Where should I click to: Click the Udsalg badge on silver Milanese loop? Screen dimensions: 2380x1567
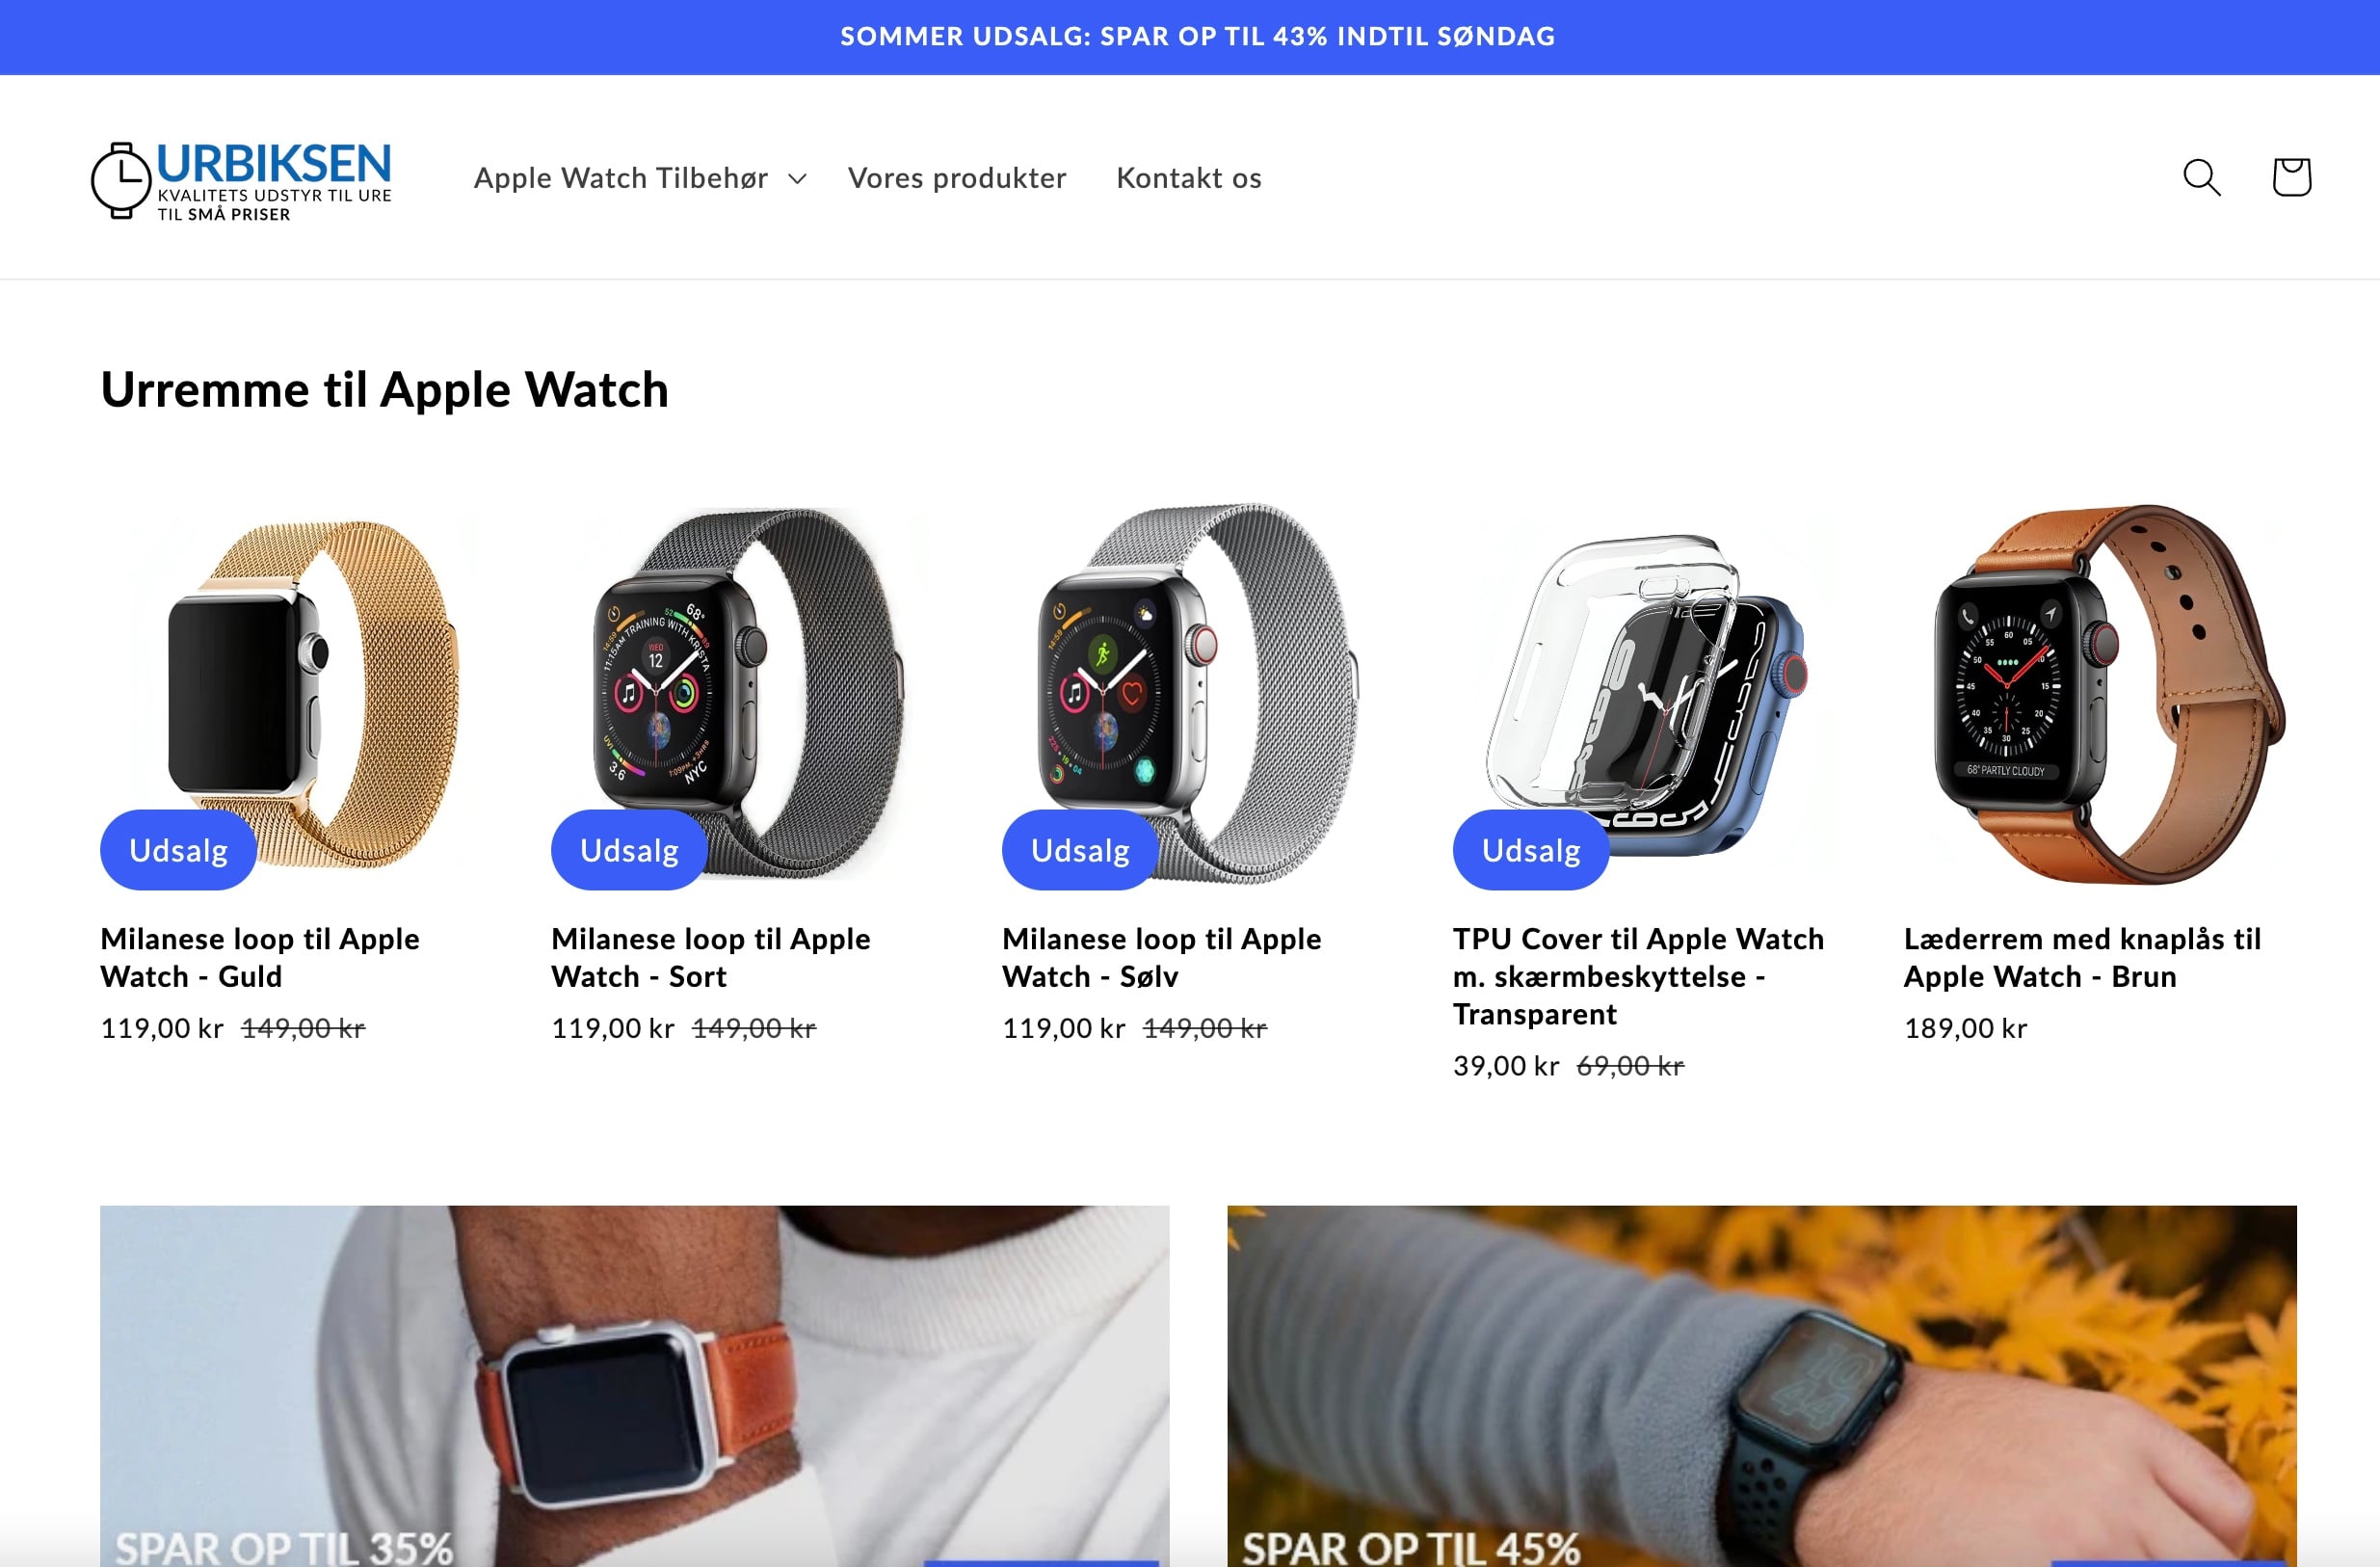pos(1081,850)
